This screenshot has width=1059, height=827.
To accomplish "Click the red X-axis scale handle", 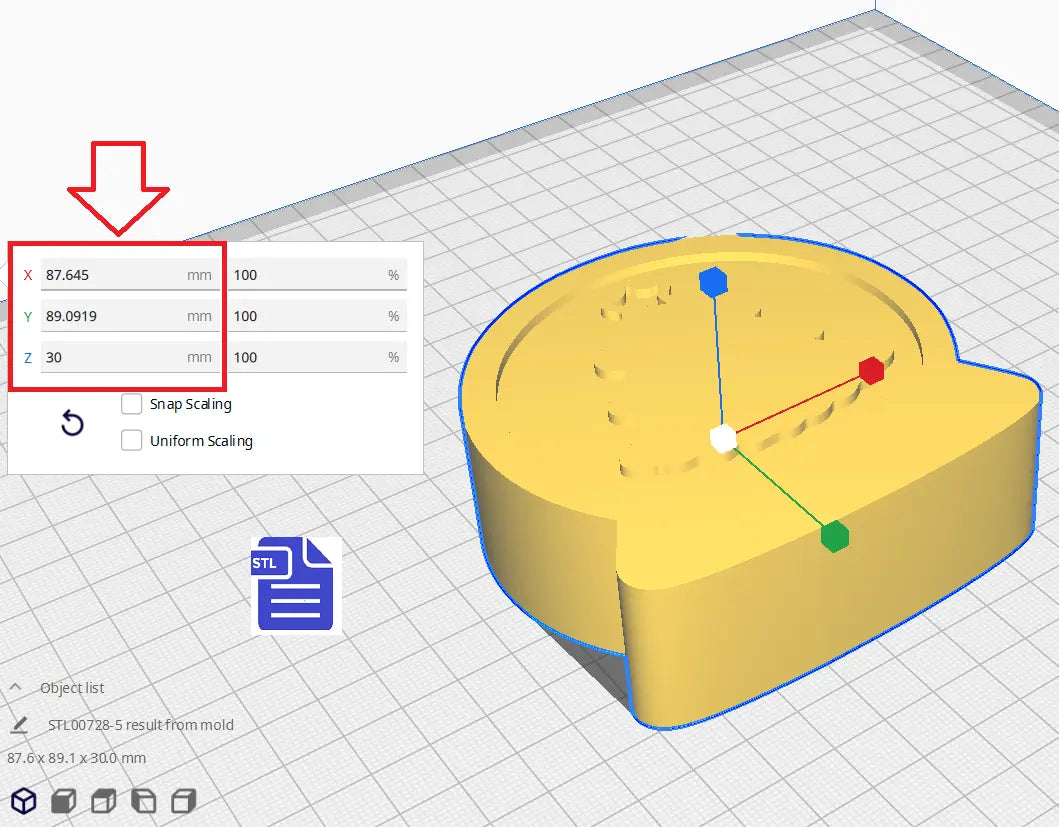I will pyautogui.click(x=871, y=370).
